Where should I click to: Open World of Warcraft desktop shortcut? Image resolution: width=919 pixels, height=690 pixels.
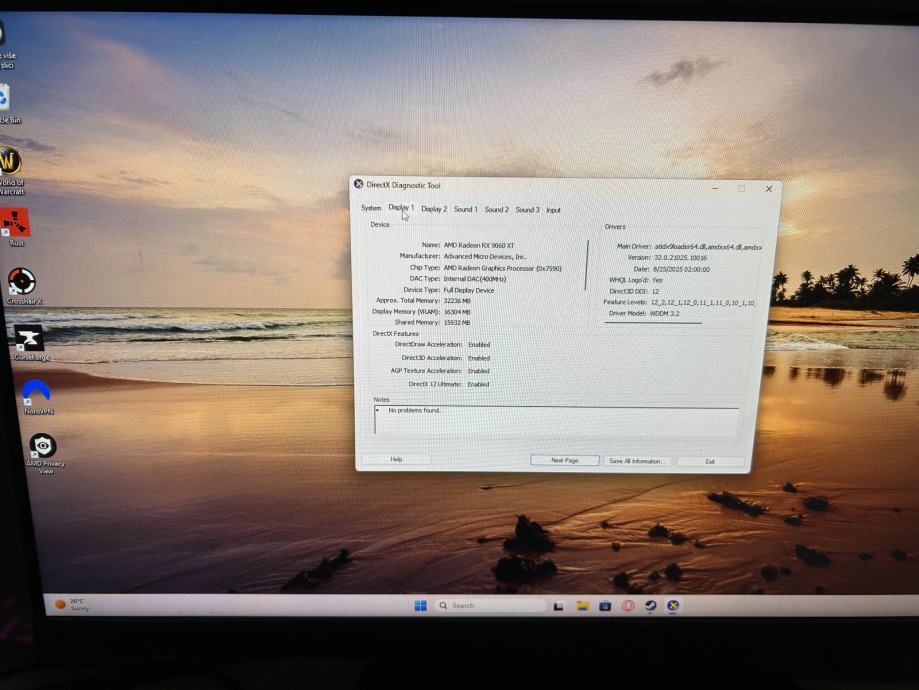click(x=10, y=170)
